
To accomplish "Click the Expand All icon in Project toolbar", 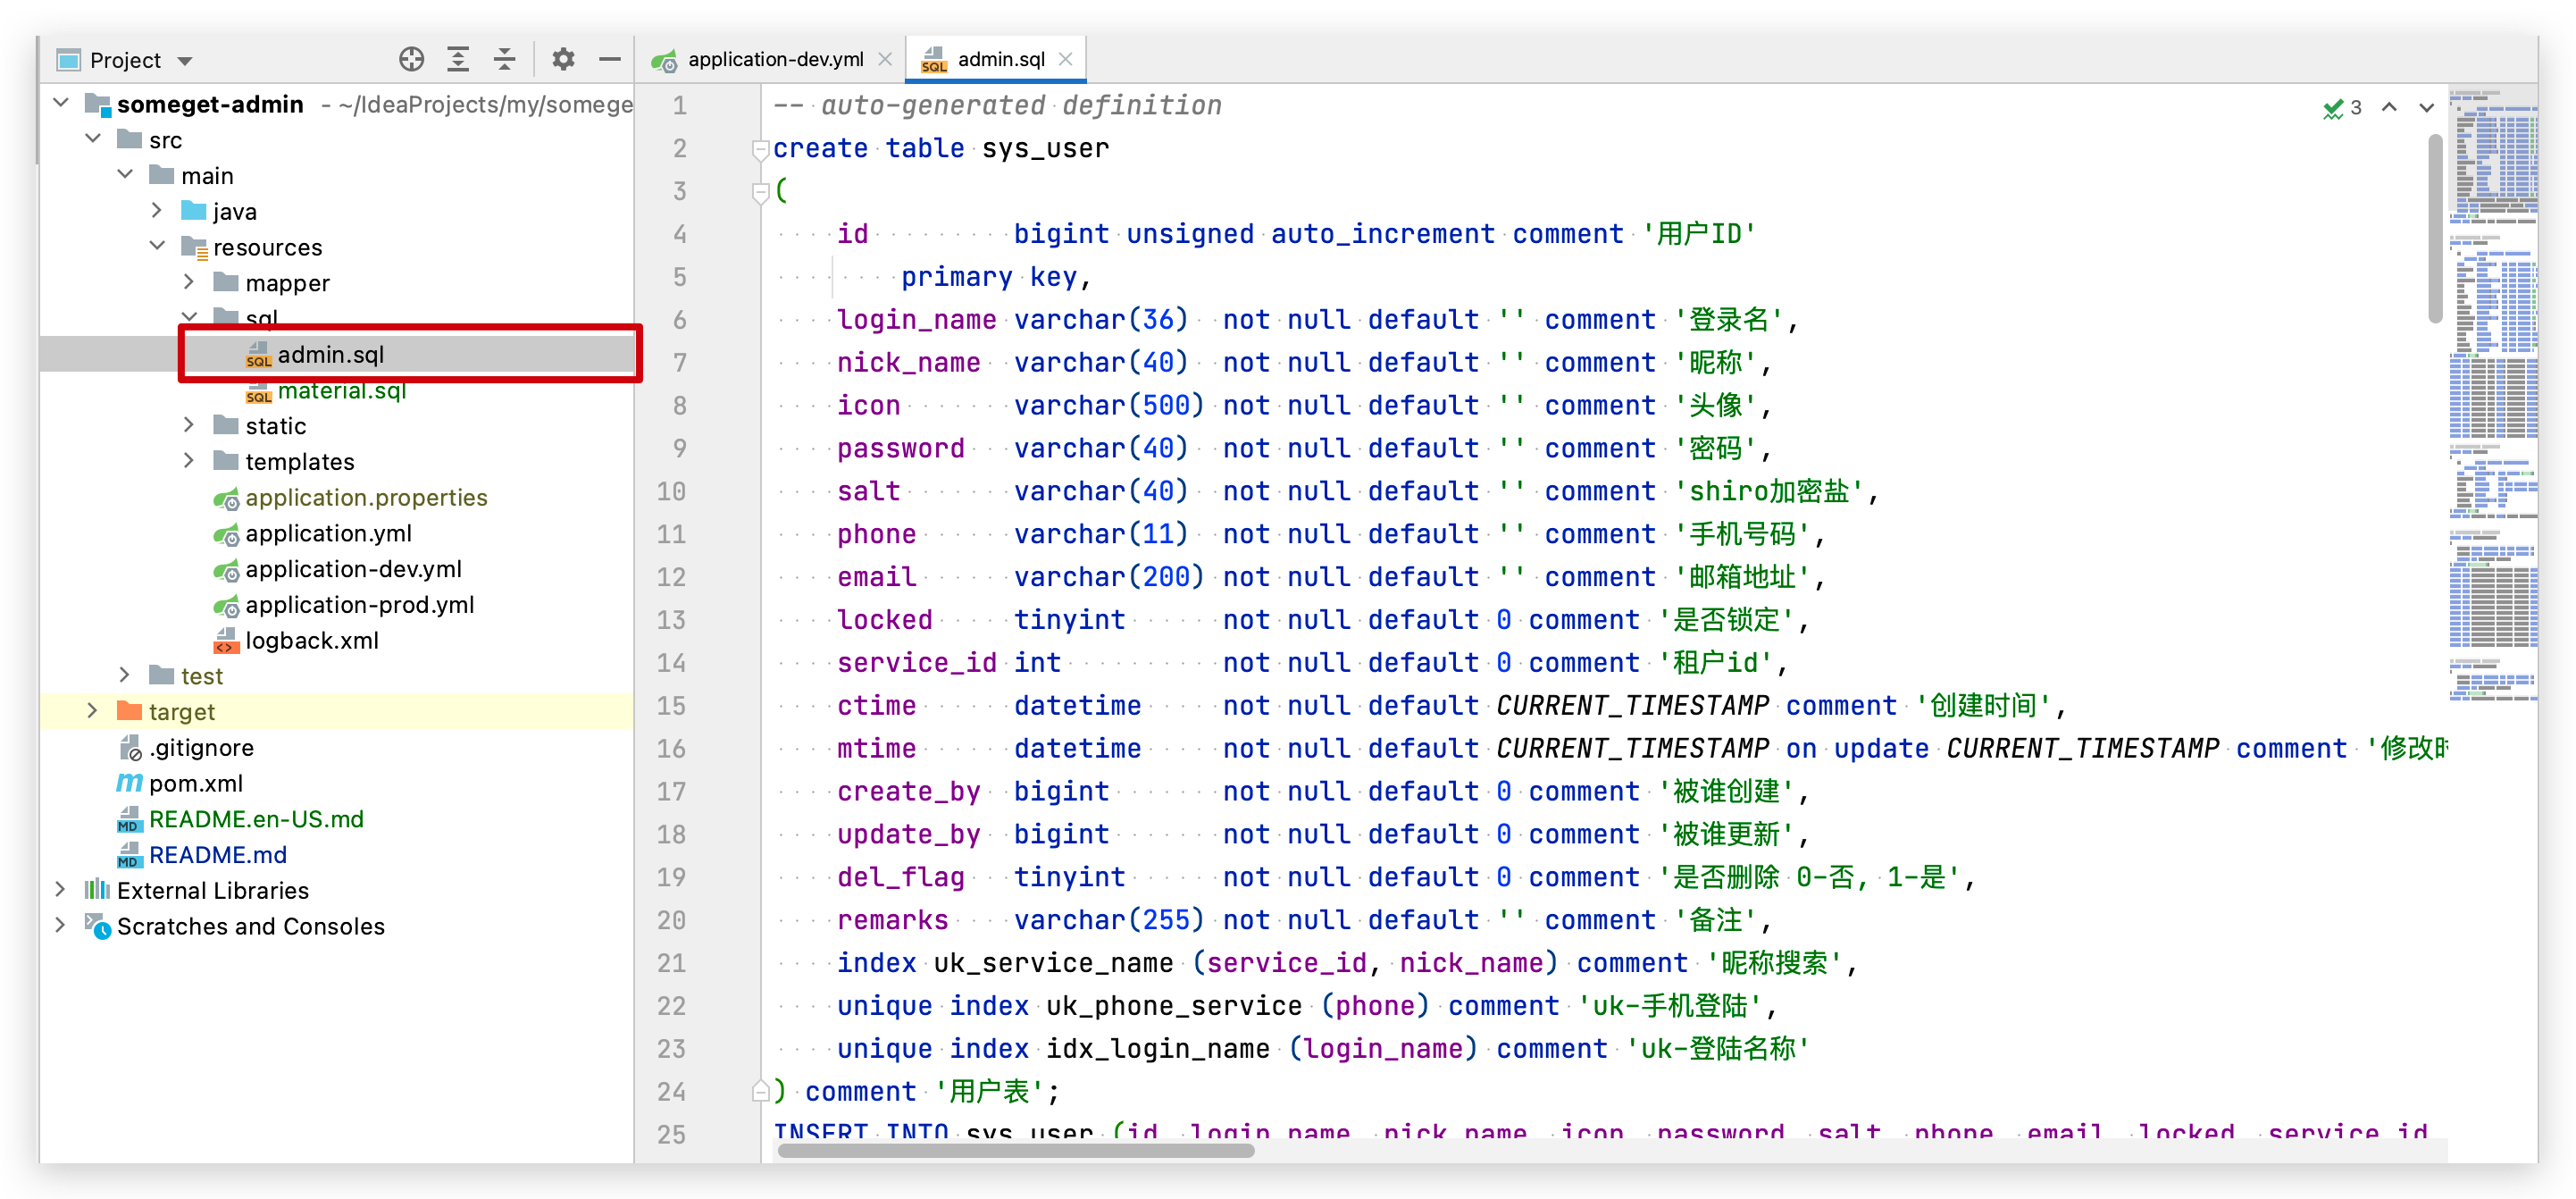I will pos(458,60).
